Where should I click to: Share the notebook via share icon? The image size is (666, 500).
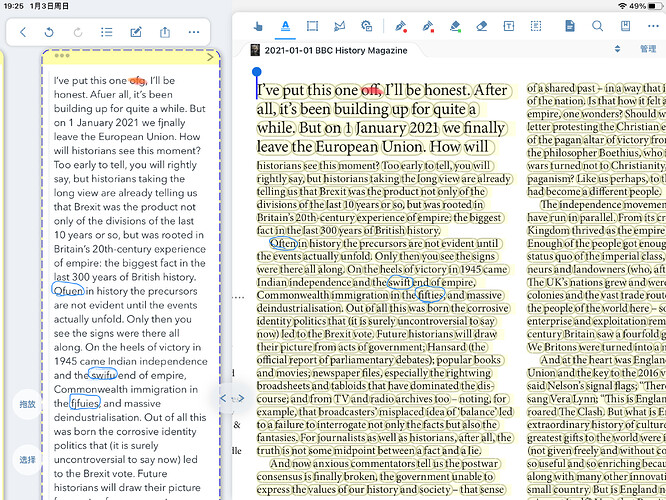165,32
